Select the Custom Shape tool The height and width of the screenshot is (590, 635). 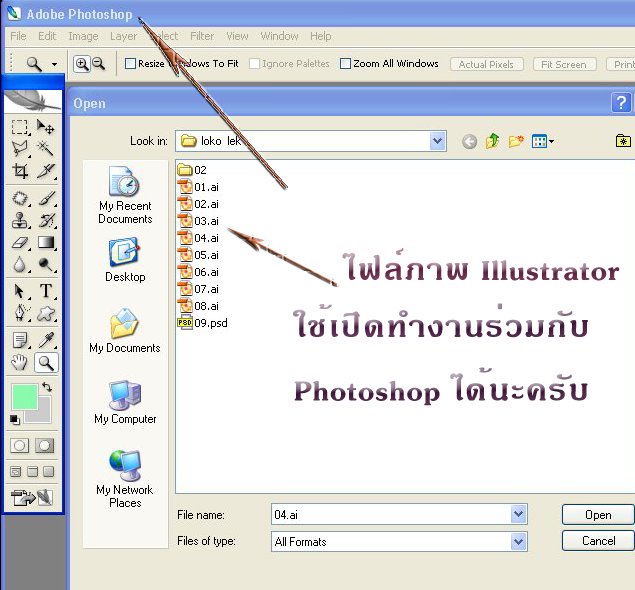coord(45,313)
